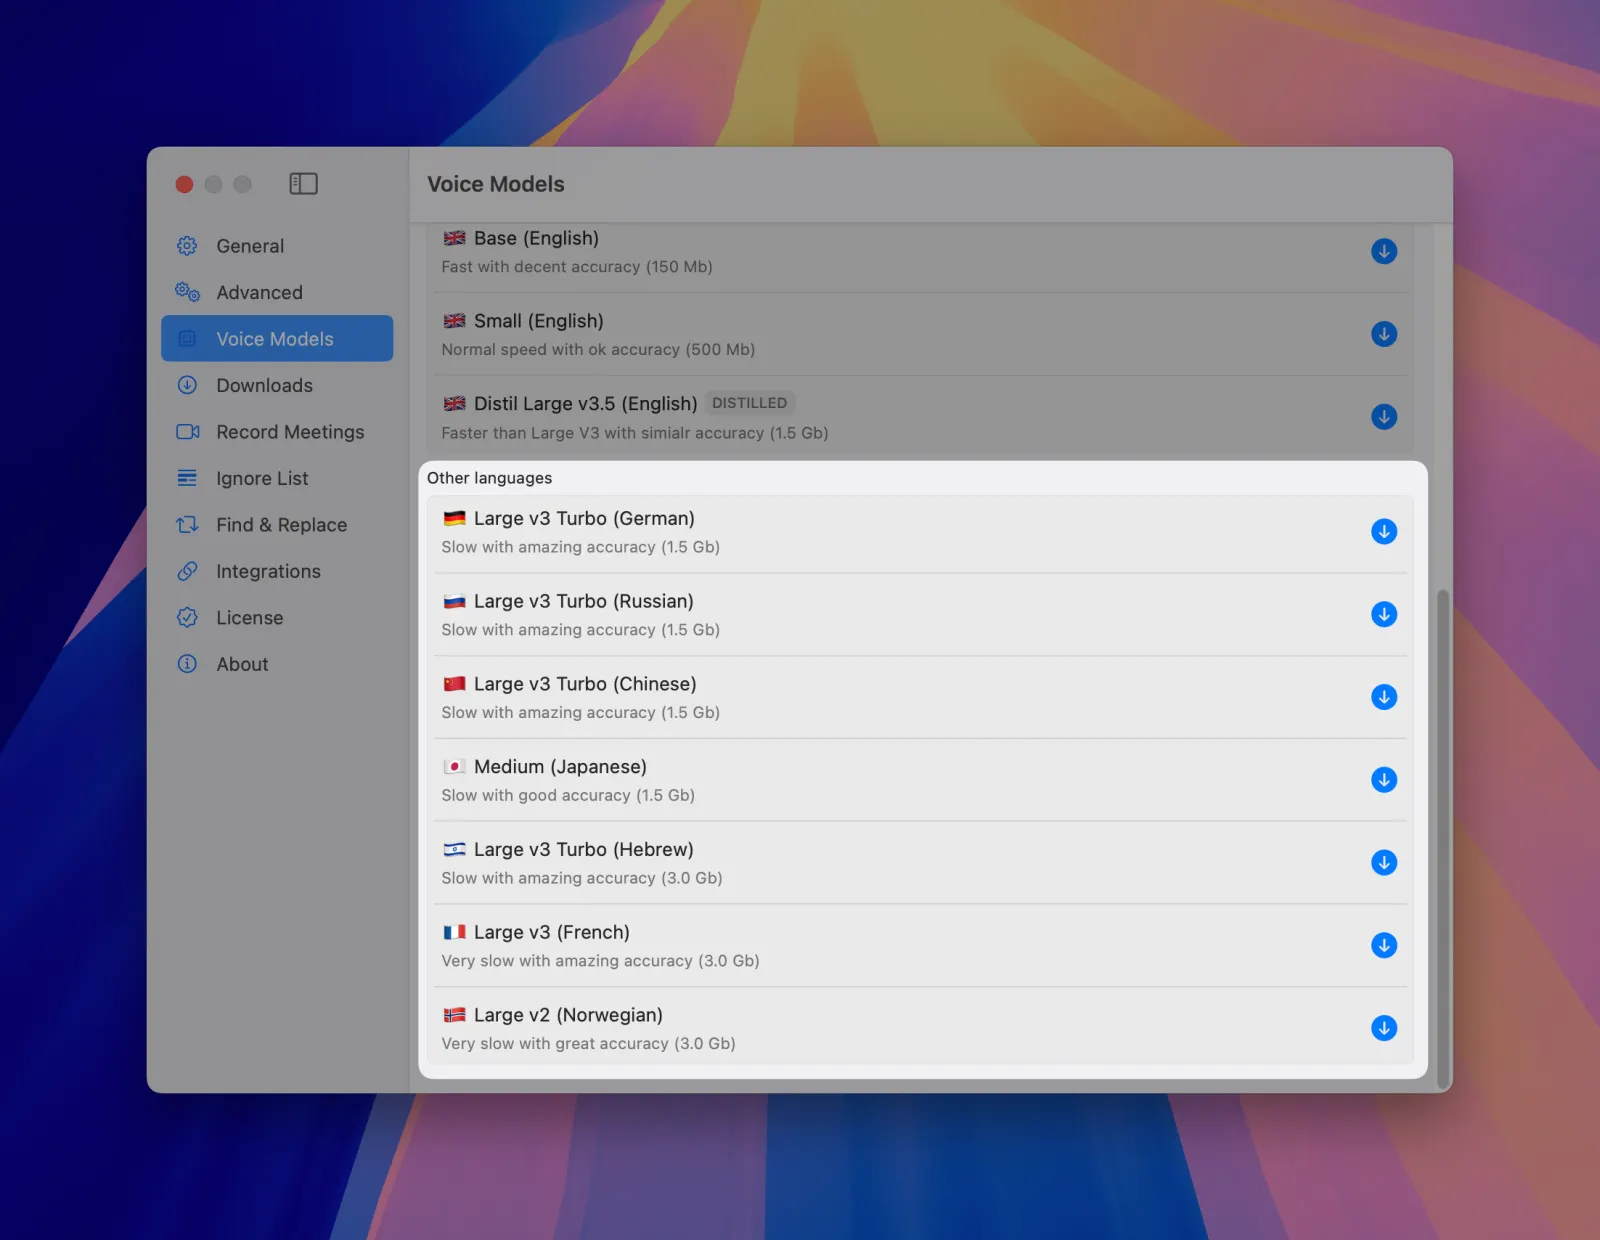Screen dimensions: 1600x1240
Task: Click the Voice Models page title
Action: (496, 184)
